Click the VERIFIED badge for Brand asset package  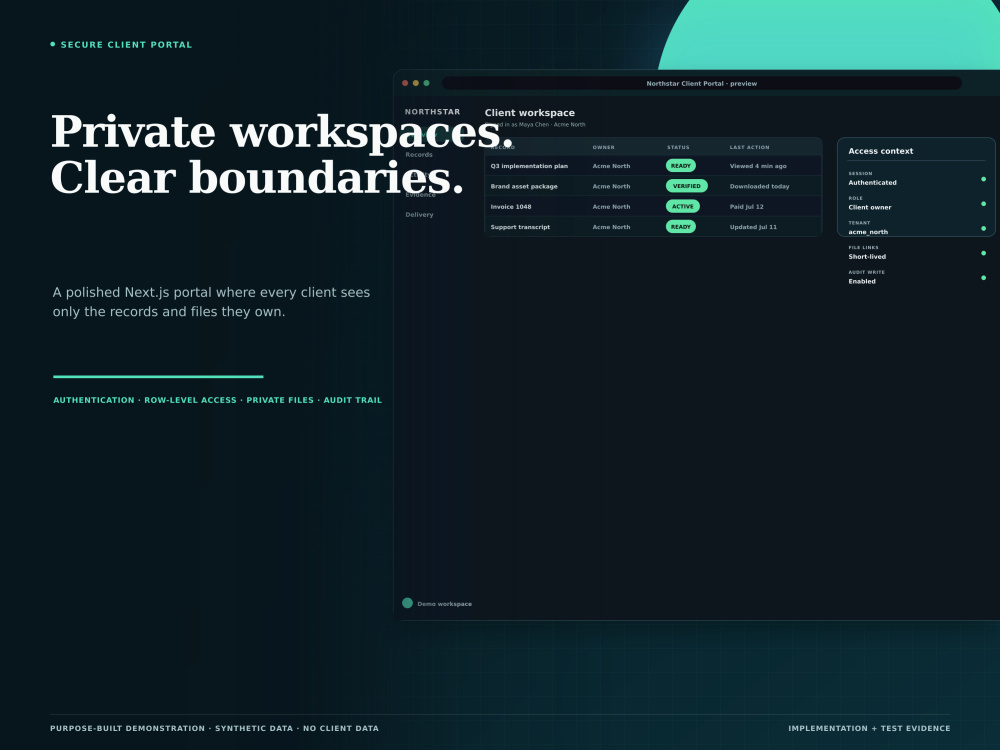click(686, 186)
